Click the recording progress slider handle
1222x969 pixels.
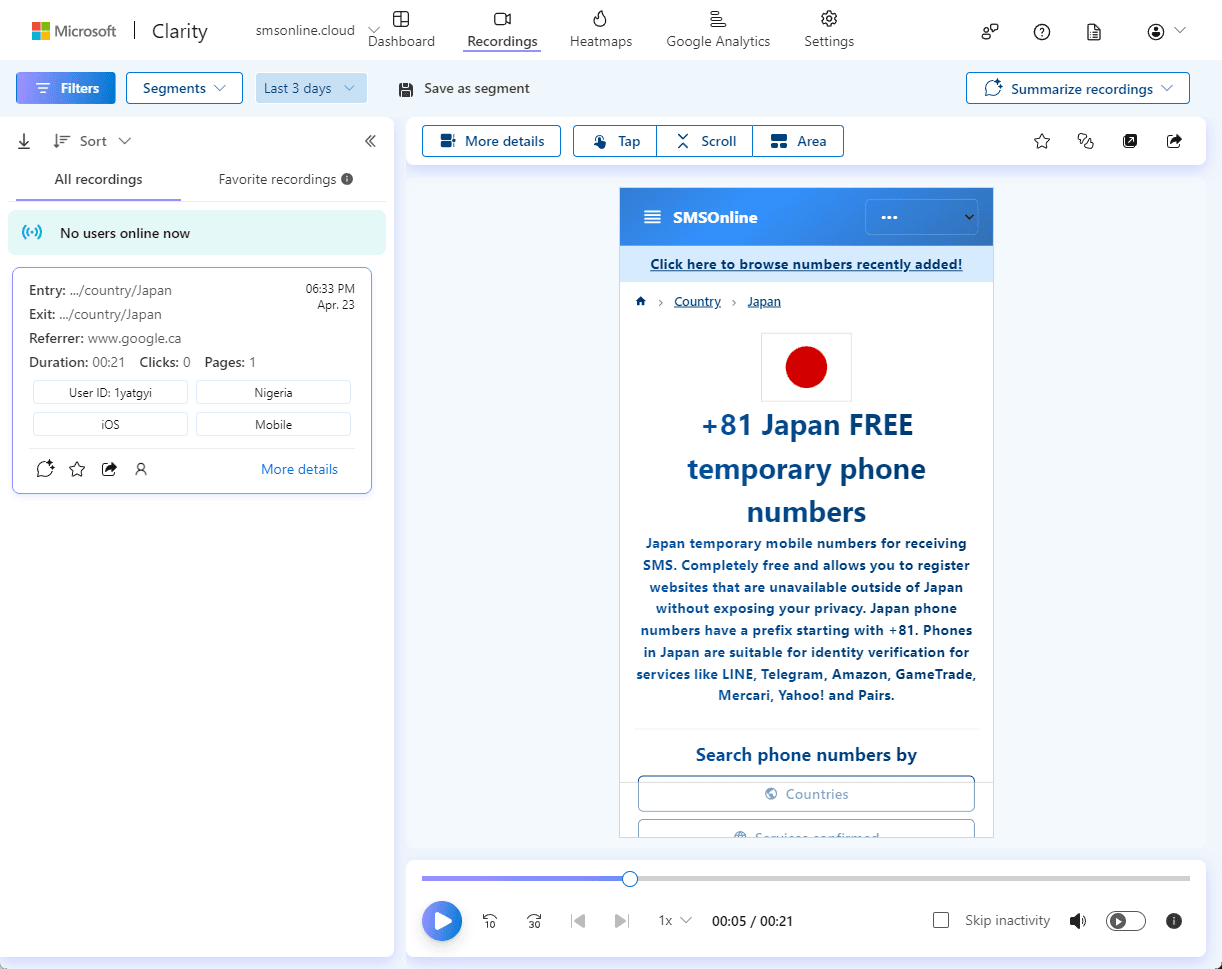(x=630, y=879)
